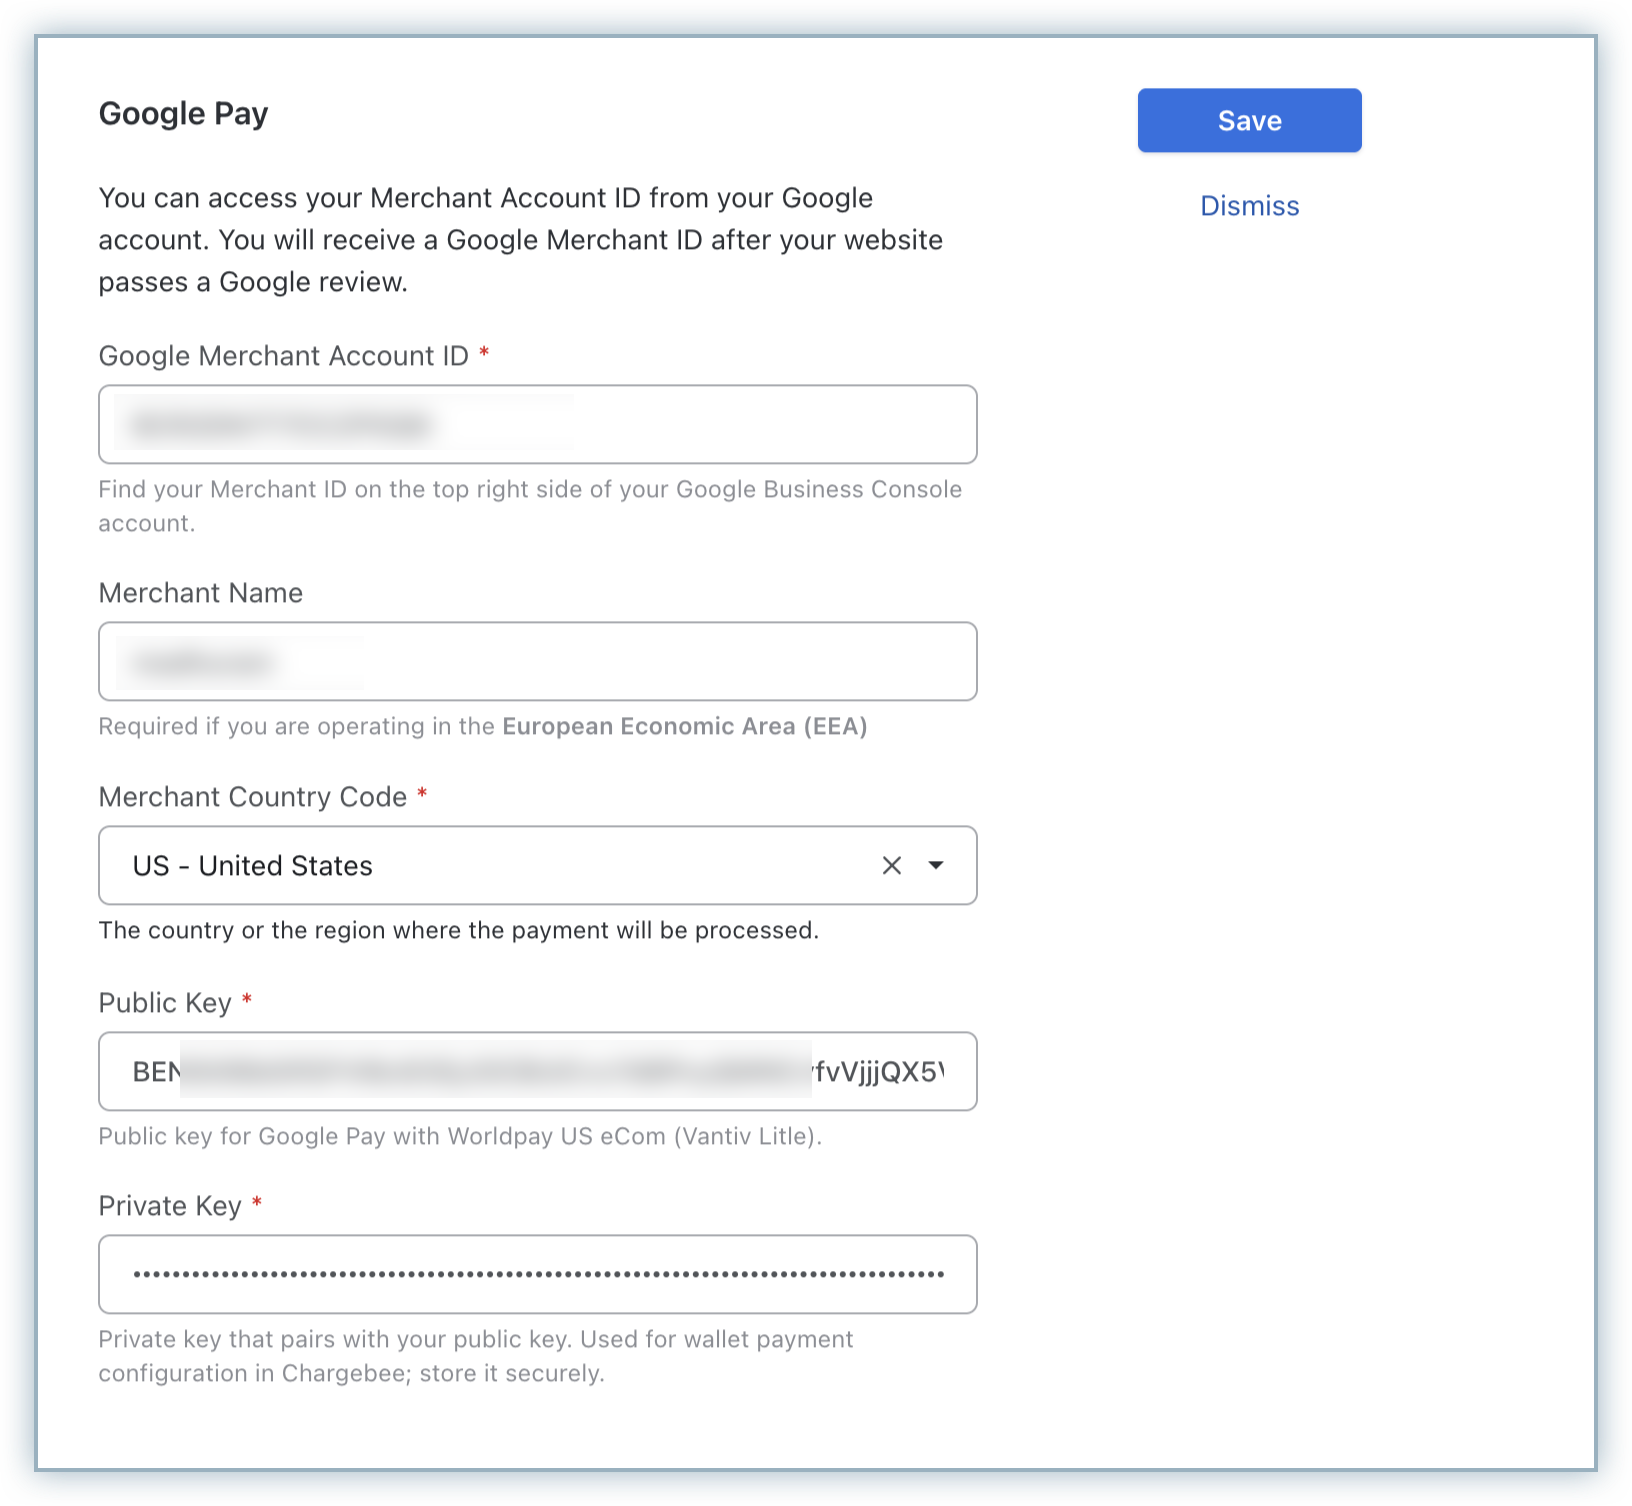Click the Worldpay US eCom hint text
The width and height of the screenshot is (1632, 1506).
[460, 1136]
